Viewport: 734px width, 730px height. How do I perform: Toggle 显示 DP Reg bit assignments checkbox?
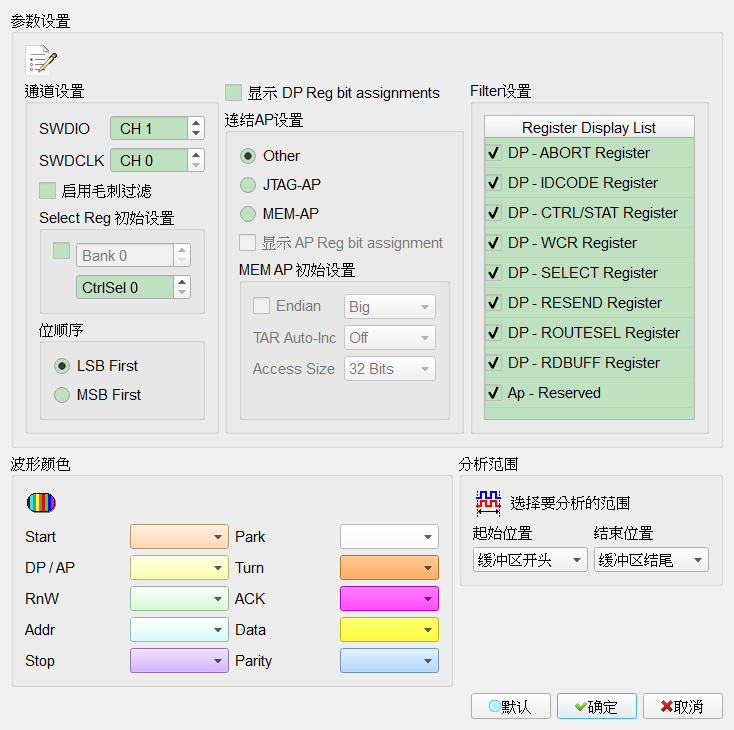click(233, 92)
